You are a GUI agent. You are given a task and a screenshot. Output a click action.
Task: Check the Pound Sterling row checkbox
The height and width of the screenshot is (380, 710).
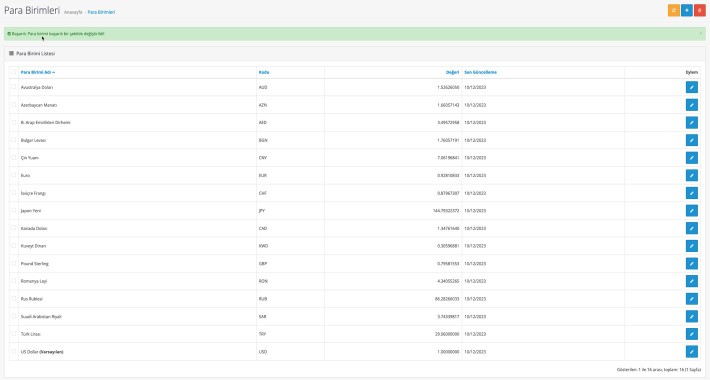tap(14, 263)
